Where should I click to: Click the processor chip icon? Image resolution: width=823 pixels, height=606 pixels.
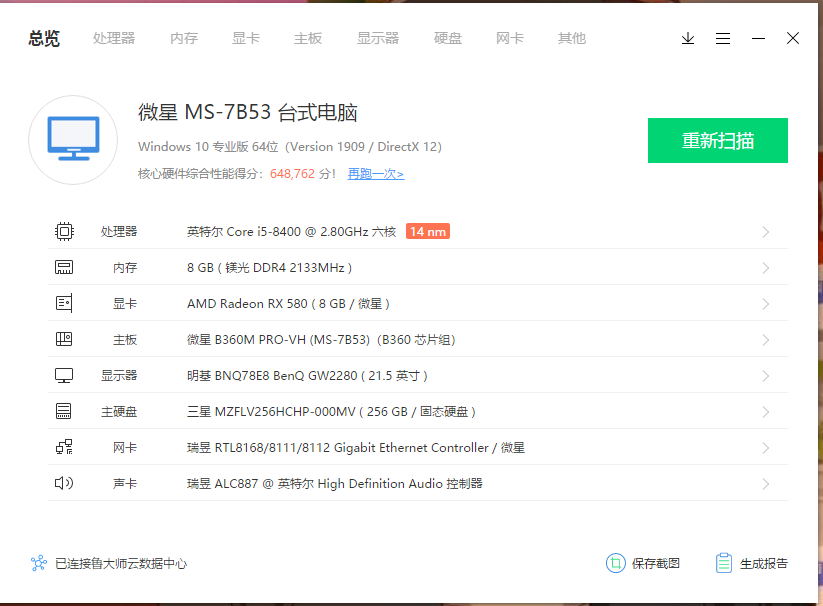tap(64, 231)
